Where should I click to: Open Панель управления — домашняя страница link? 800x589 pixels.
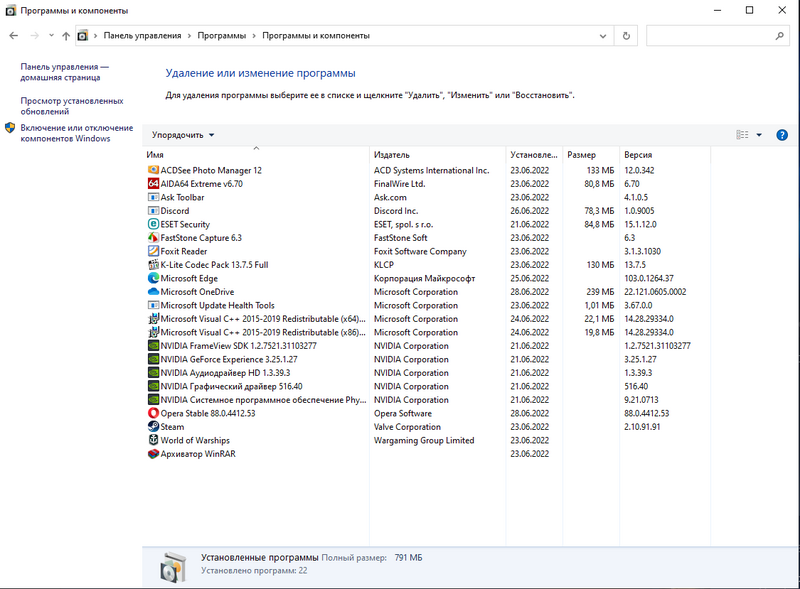(64, 72)
